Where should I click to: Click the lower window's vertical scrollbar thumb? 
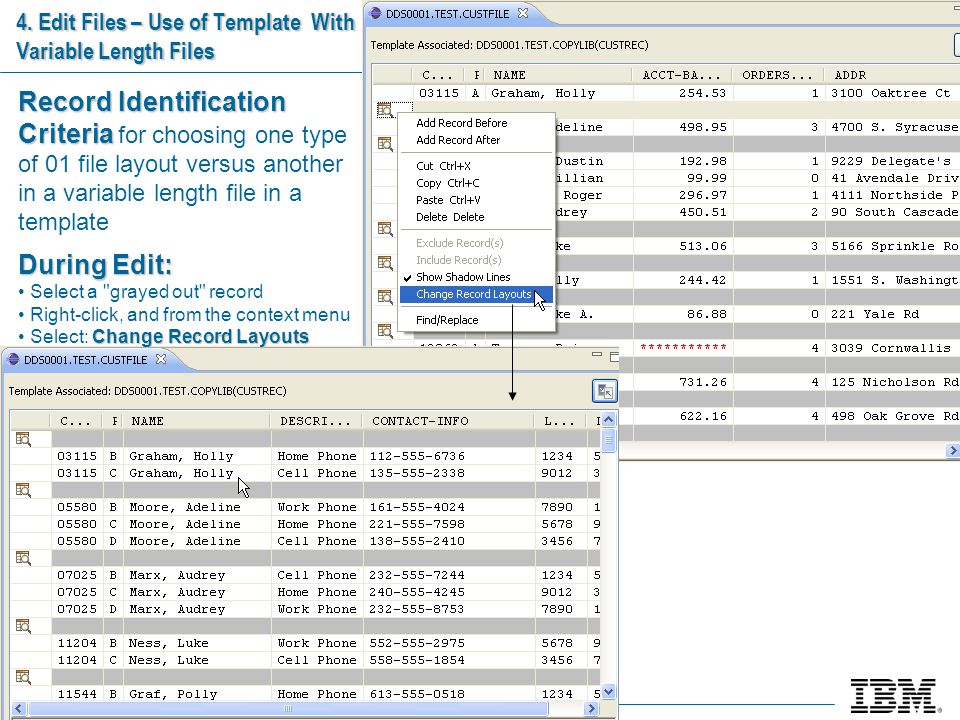pos(608,439)
